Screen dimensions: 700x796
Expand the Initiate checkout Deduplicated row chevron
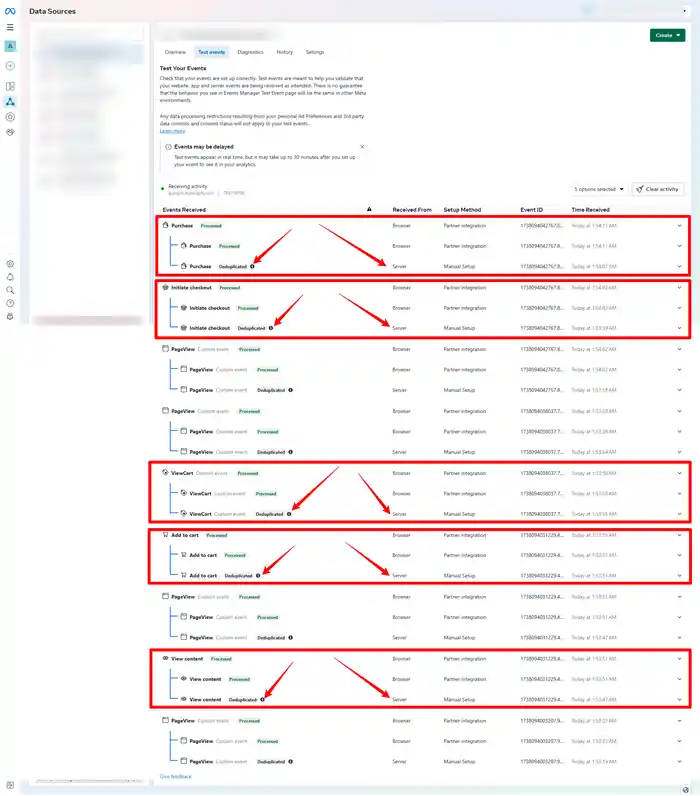679,328
